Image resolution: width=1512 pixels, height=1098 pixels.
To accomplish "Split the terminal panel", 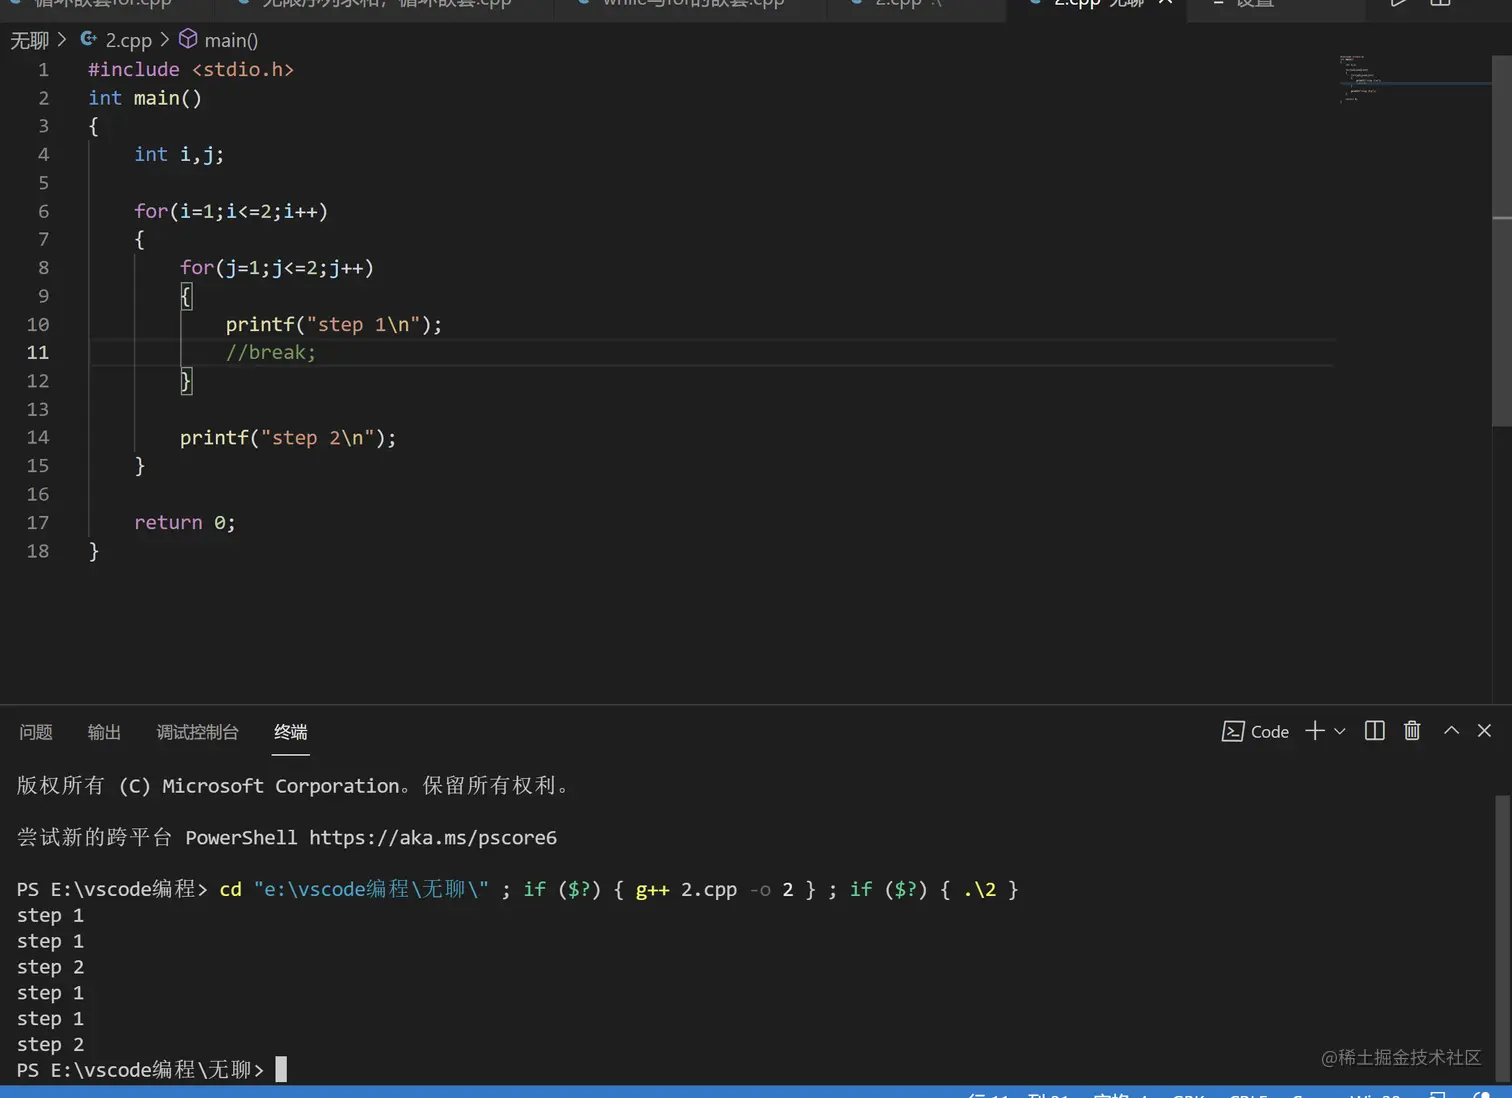I will [x=1375, y=731].
